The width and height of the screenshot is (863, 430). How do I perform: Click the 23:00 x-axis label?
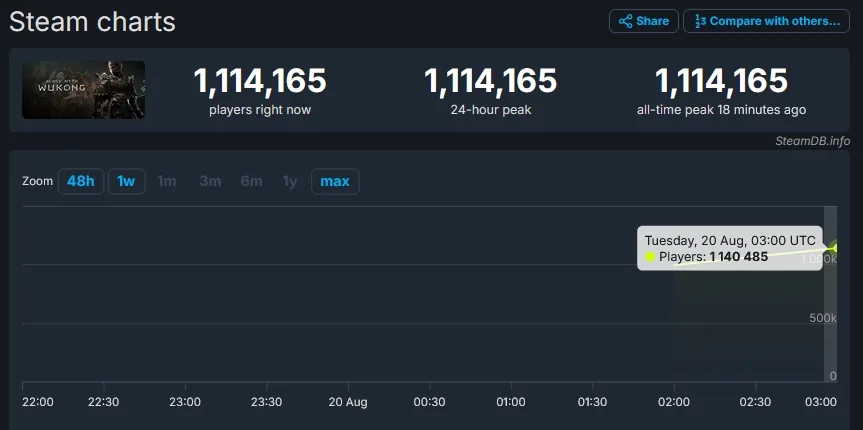click(185, 402)
